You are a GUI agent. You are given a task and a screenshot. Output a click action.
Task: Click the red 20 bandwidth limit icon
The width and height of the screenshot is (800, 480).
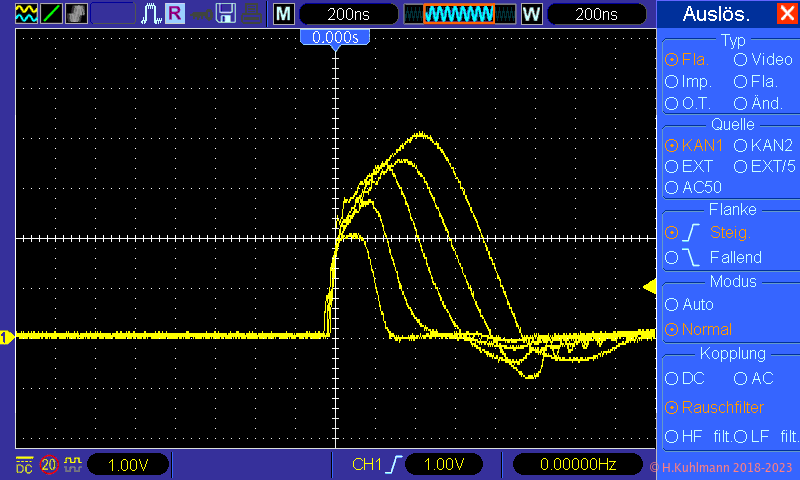(49, 465)
